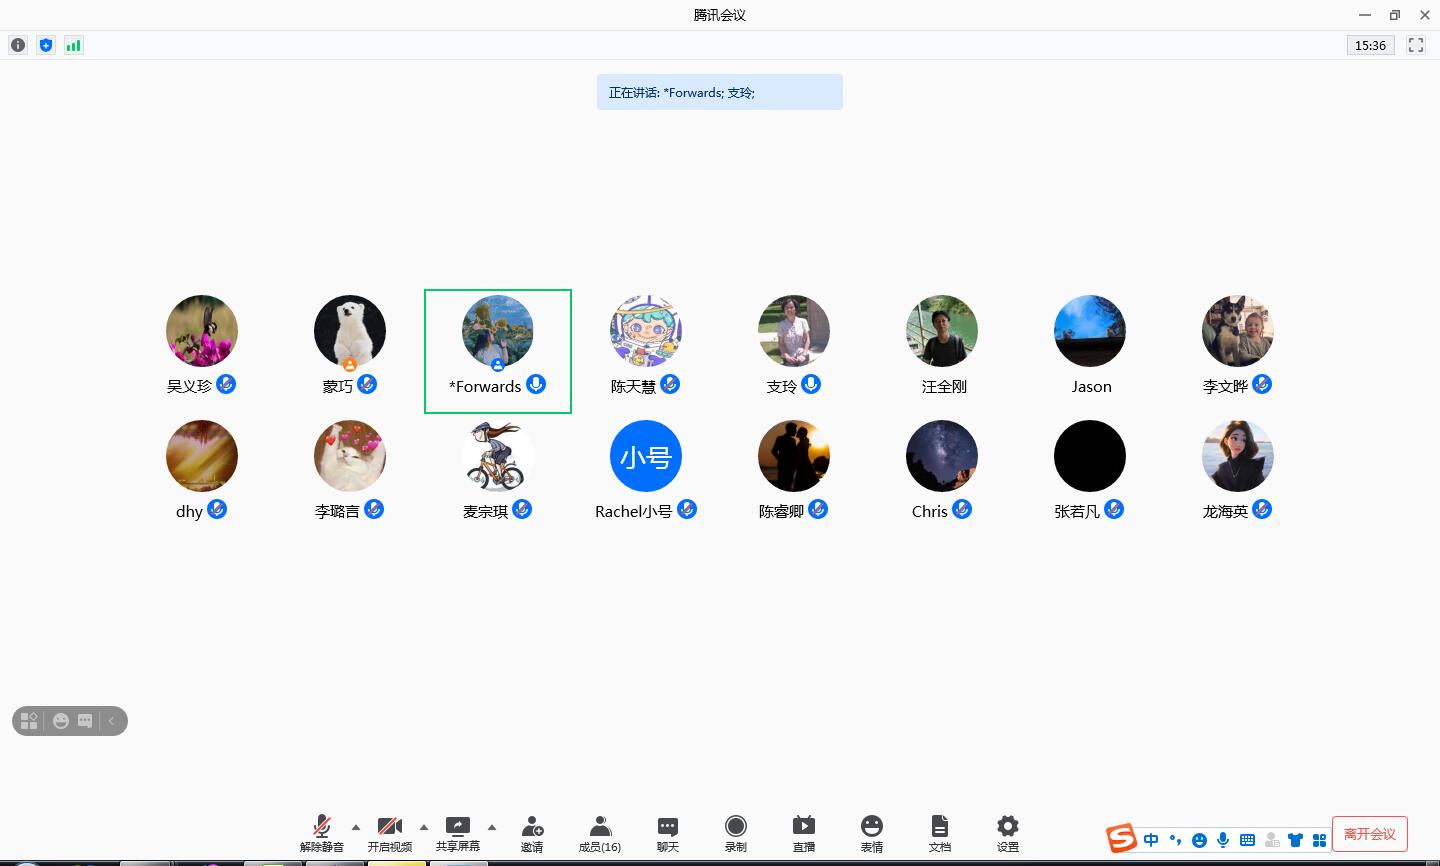Open the 聊天 chat window
The image size is (1440, 866).
click(668, 832)
